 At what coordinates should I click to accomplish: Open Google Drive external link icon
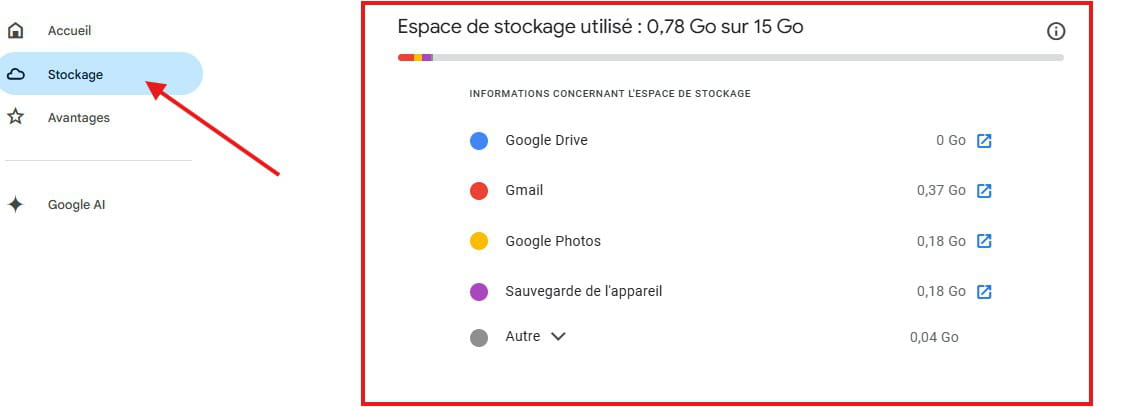point(984,141)
